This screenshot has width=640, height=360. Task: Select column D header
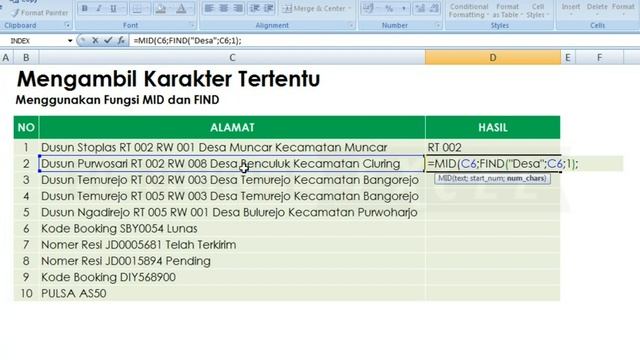[x=493, y=58]
